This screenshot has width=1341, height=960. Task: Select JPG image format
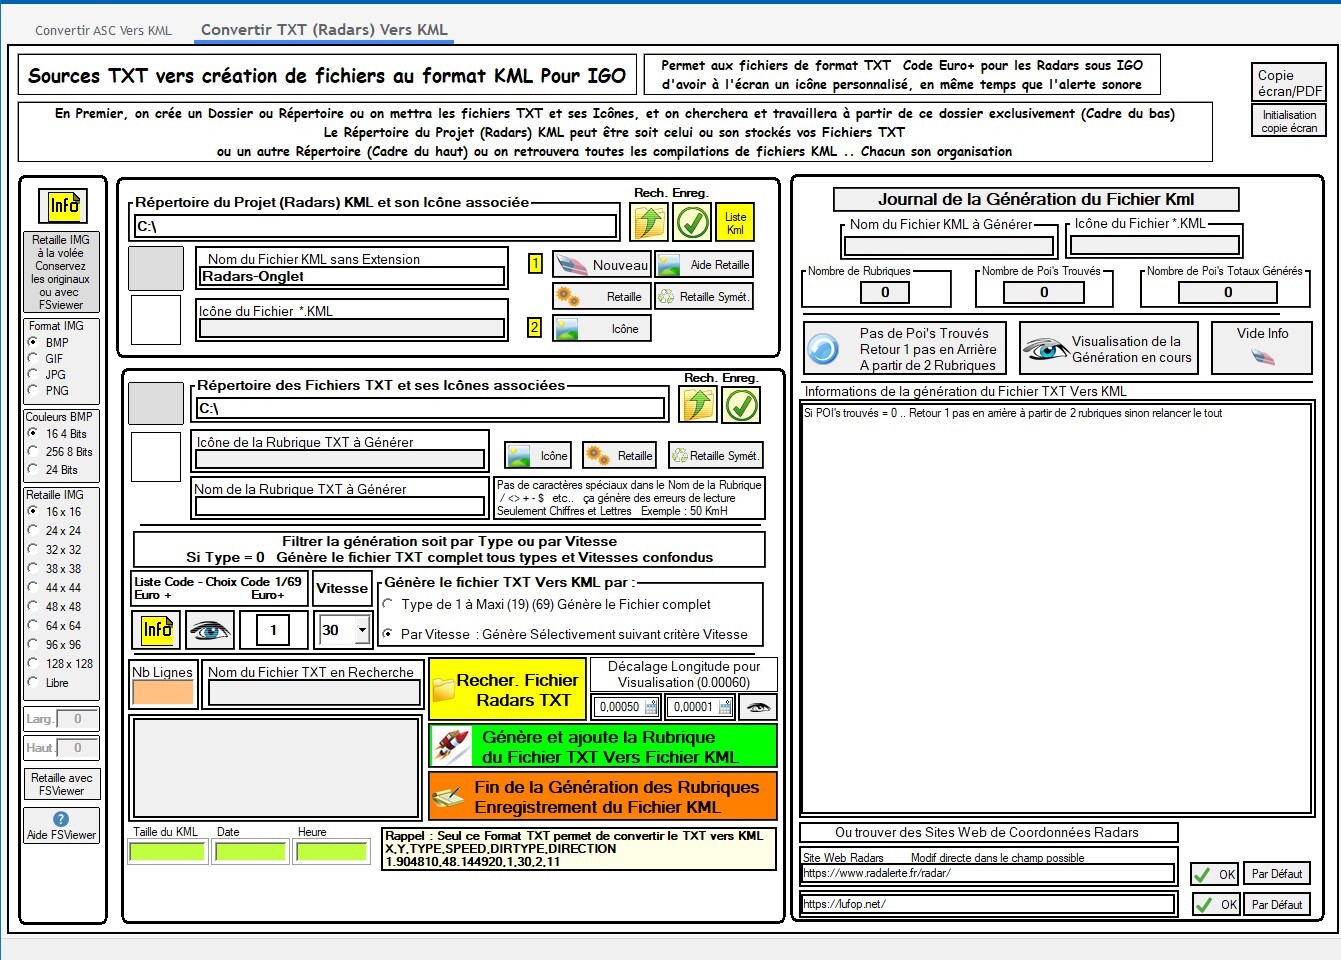coord(33,374)
